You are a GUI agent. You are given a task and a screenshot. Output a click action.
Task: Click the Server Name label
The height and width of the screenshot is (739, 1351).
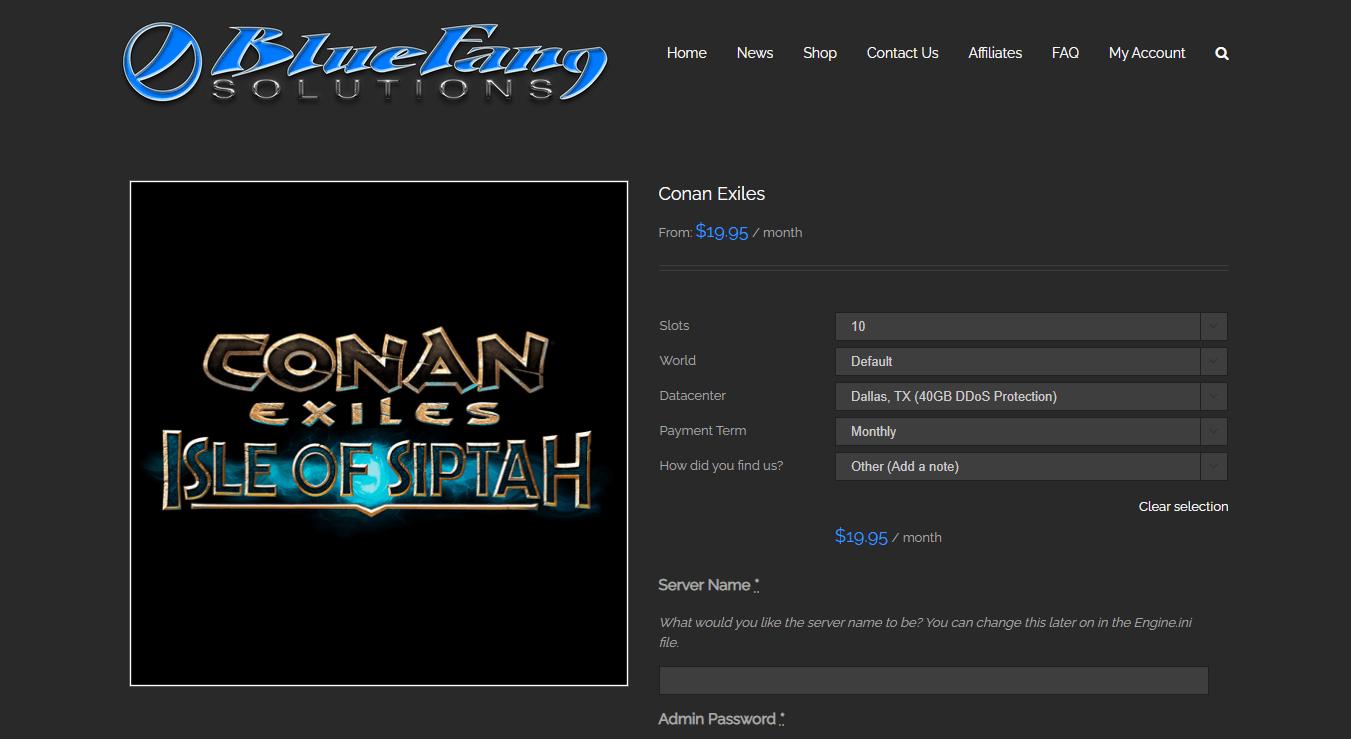tap(708, 585)
